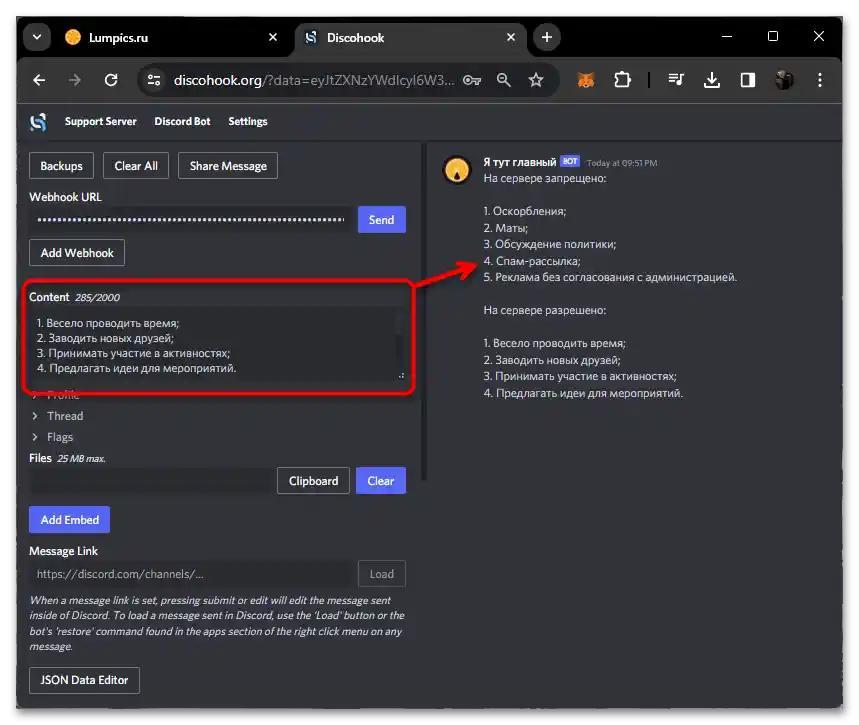Expand the Flags section

click(53, 437)
